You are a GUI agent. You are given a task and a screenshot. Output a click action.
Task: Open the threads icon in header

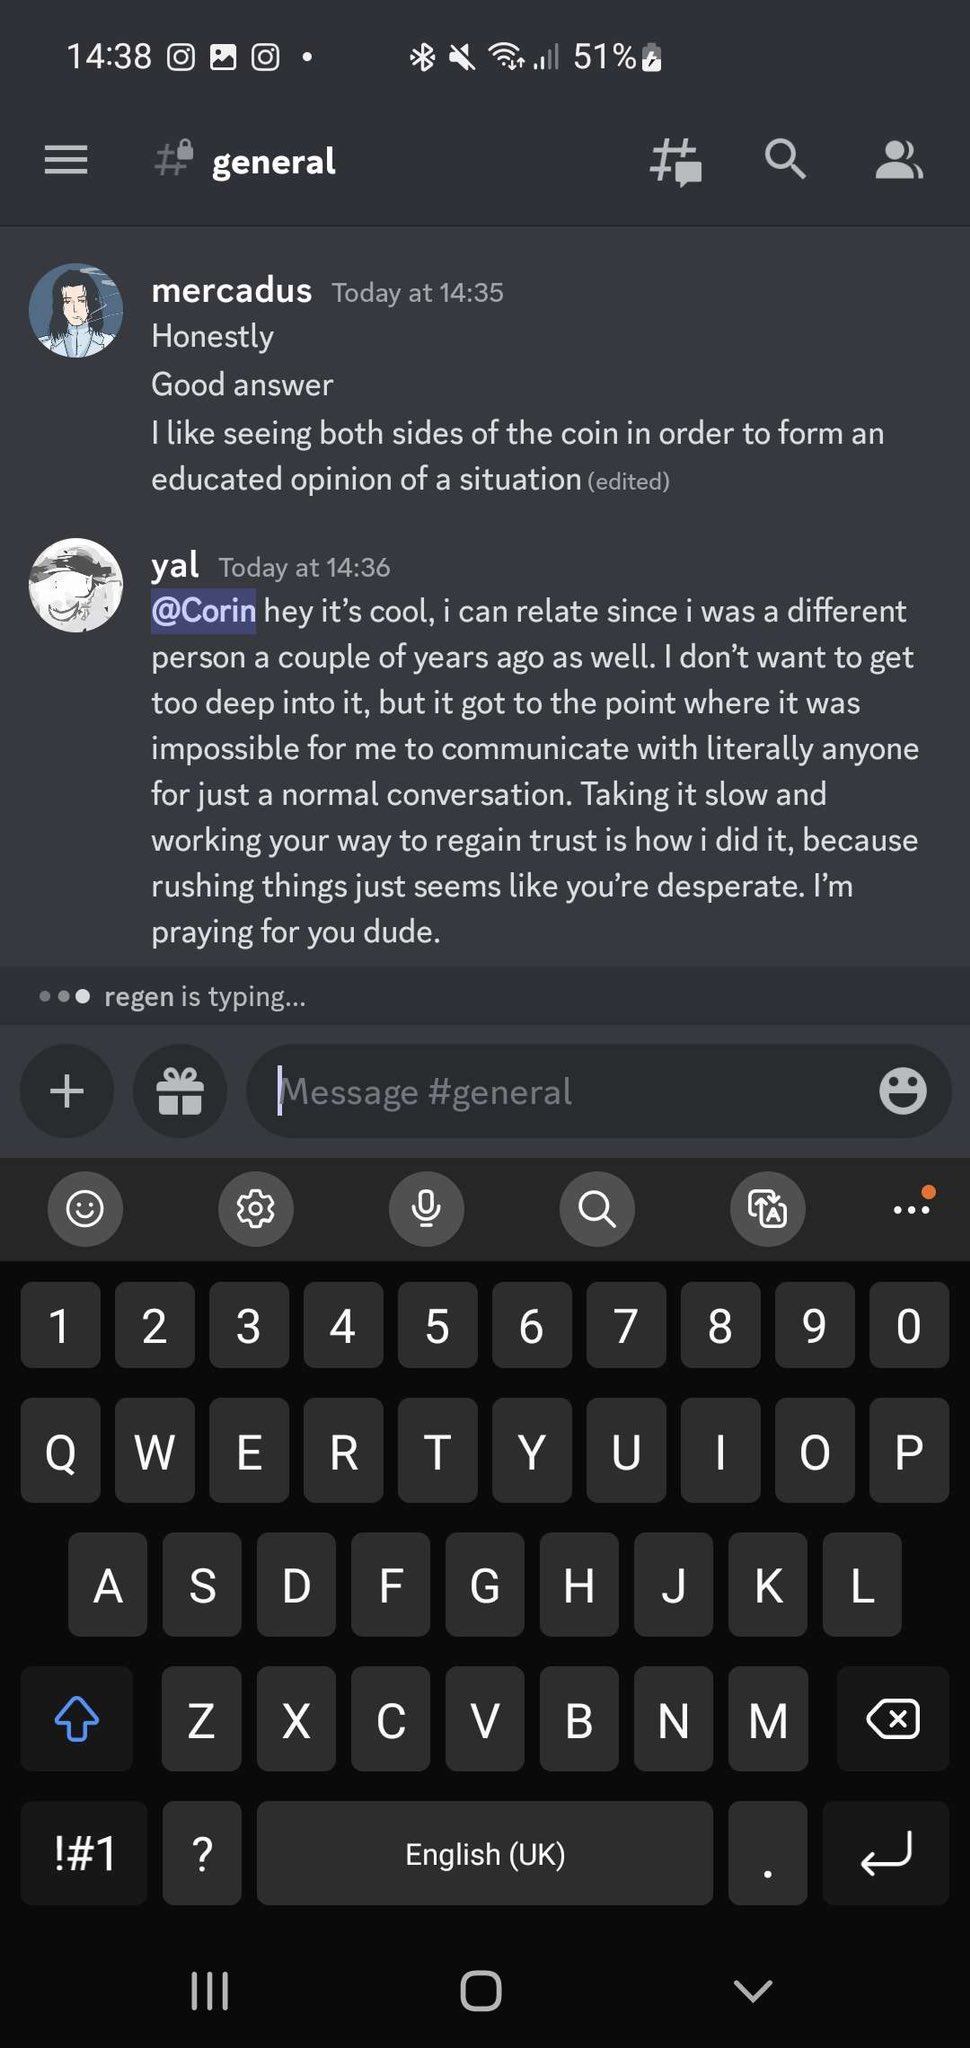(x=676, y=161)
